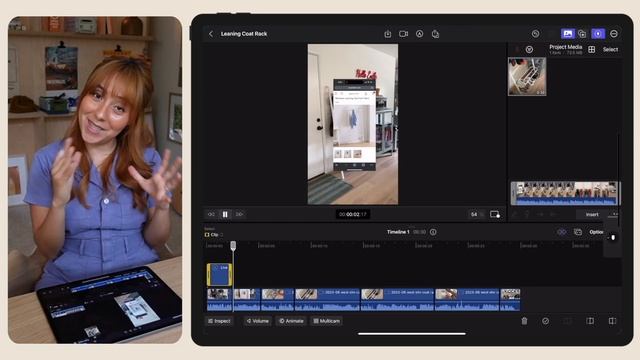The image size is (640, 360).
Task: Select the yellow-outlined Live connected clip
Action: [220, 274]
